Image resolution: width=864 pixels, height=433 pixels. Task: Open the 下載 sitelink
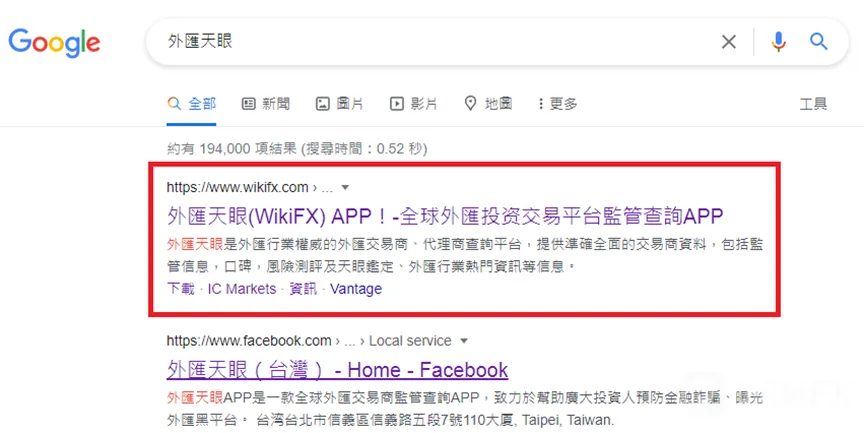(x=181, y=289)
